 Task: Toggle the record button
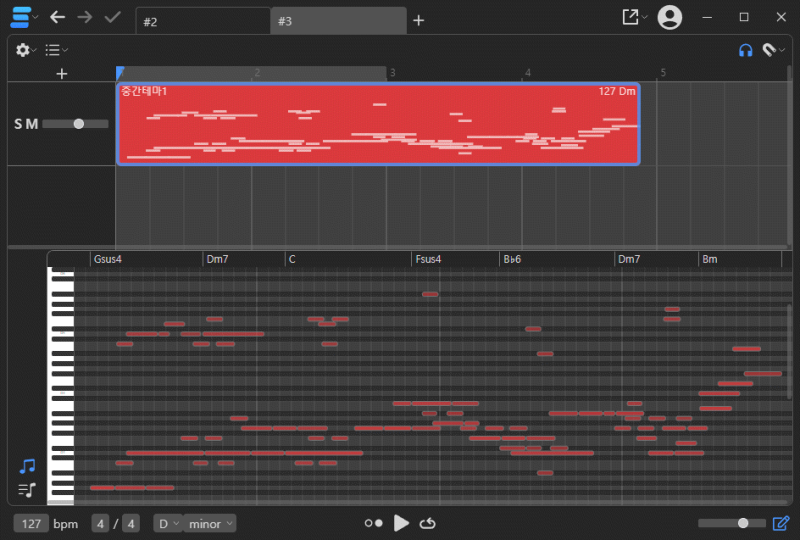373,523
